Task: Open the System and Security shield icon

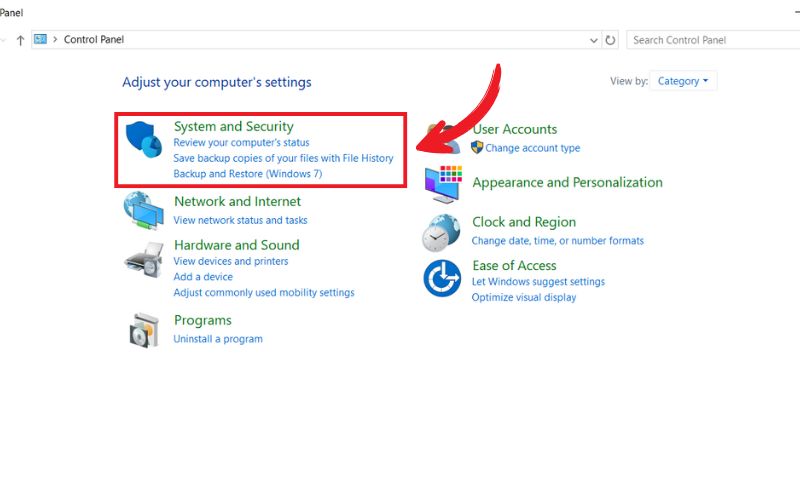Action: [143, 139]
